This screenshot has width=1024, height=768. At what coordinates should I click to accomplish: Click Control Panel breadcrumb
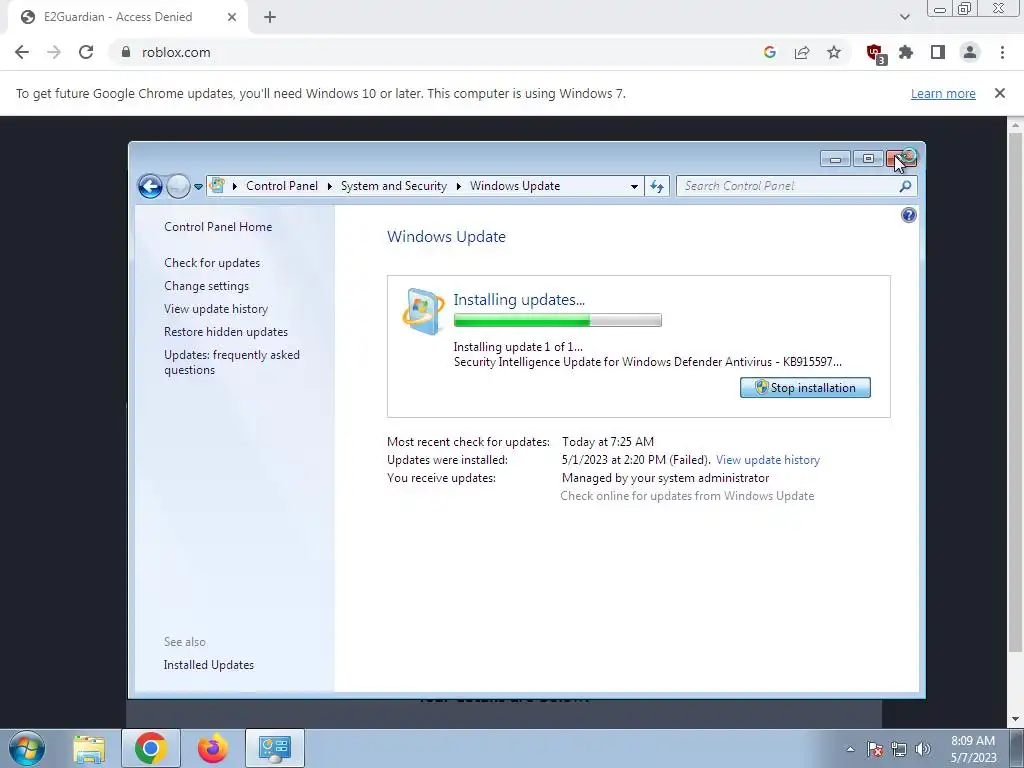(281, 186)
